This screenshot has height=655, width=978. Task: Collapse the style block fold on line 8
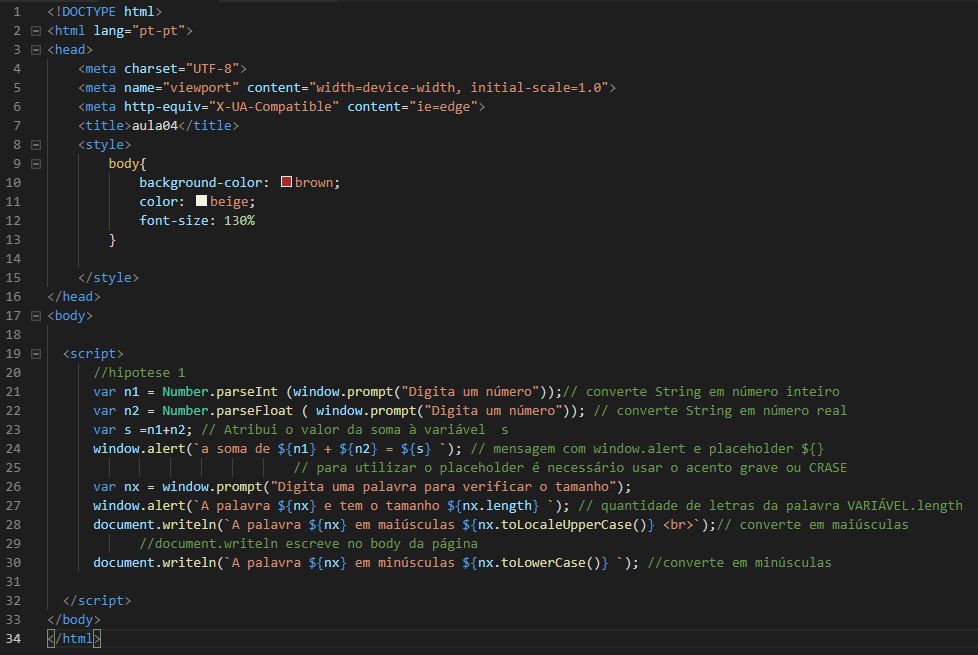[36, 145]
